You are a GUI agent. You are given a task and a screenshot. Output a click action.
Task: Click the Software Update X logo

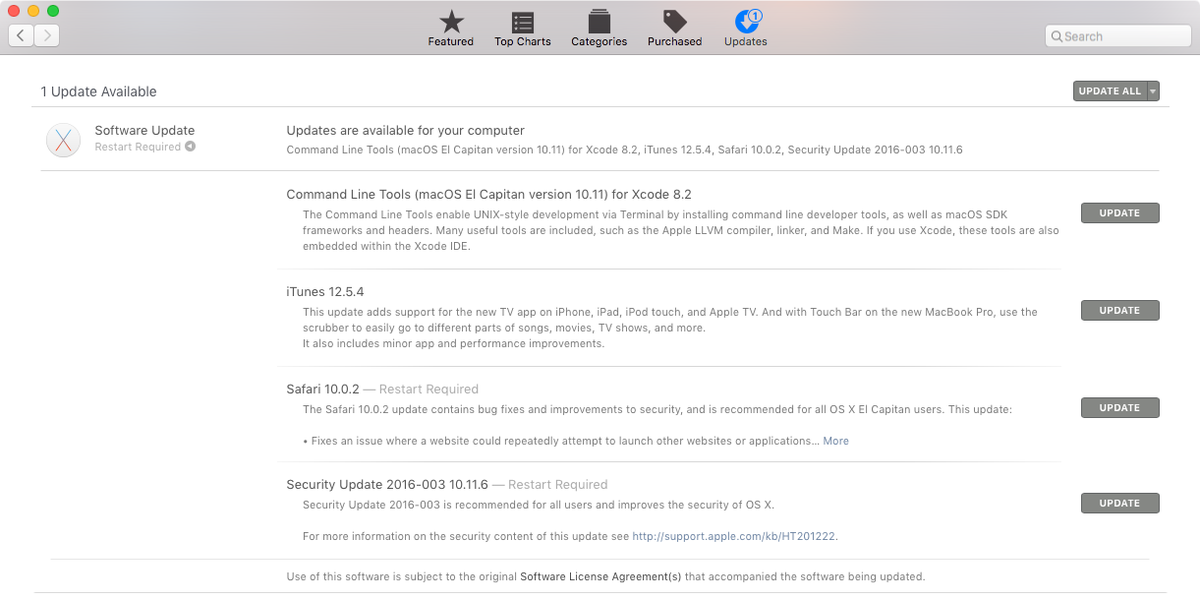[x=63, y=140]
